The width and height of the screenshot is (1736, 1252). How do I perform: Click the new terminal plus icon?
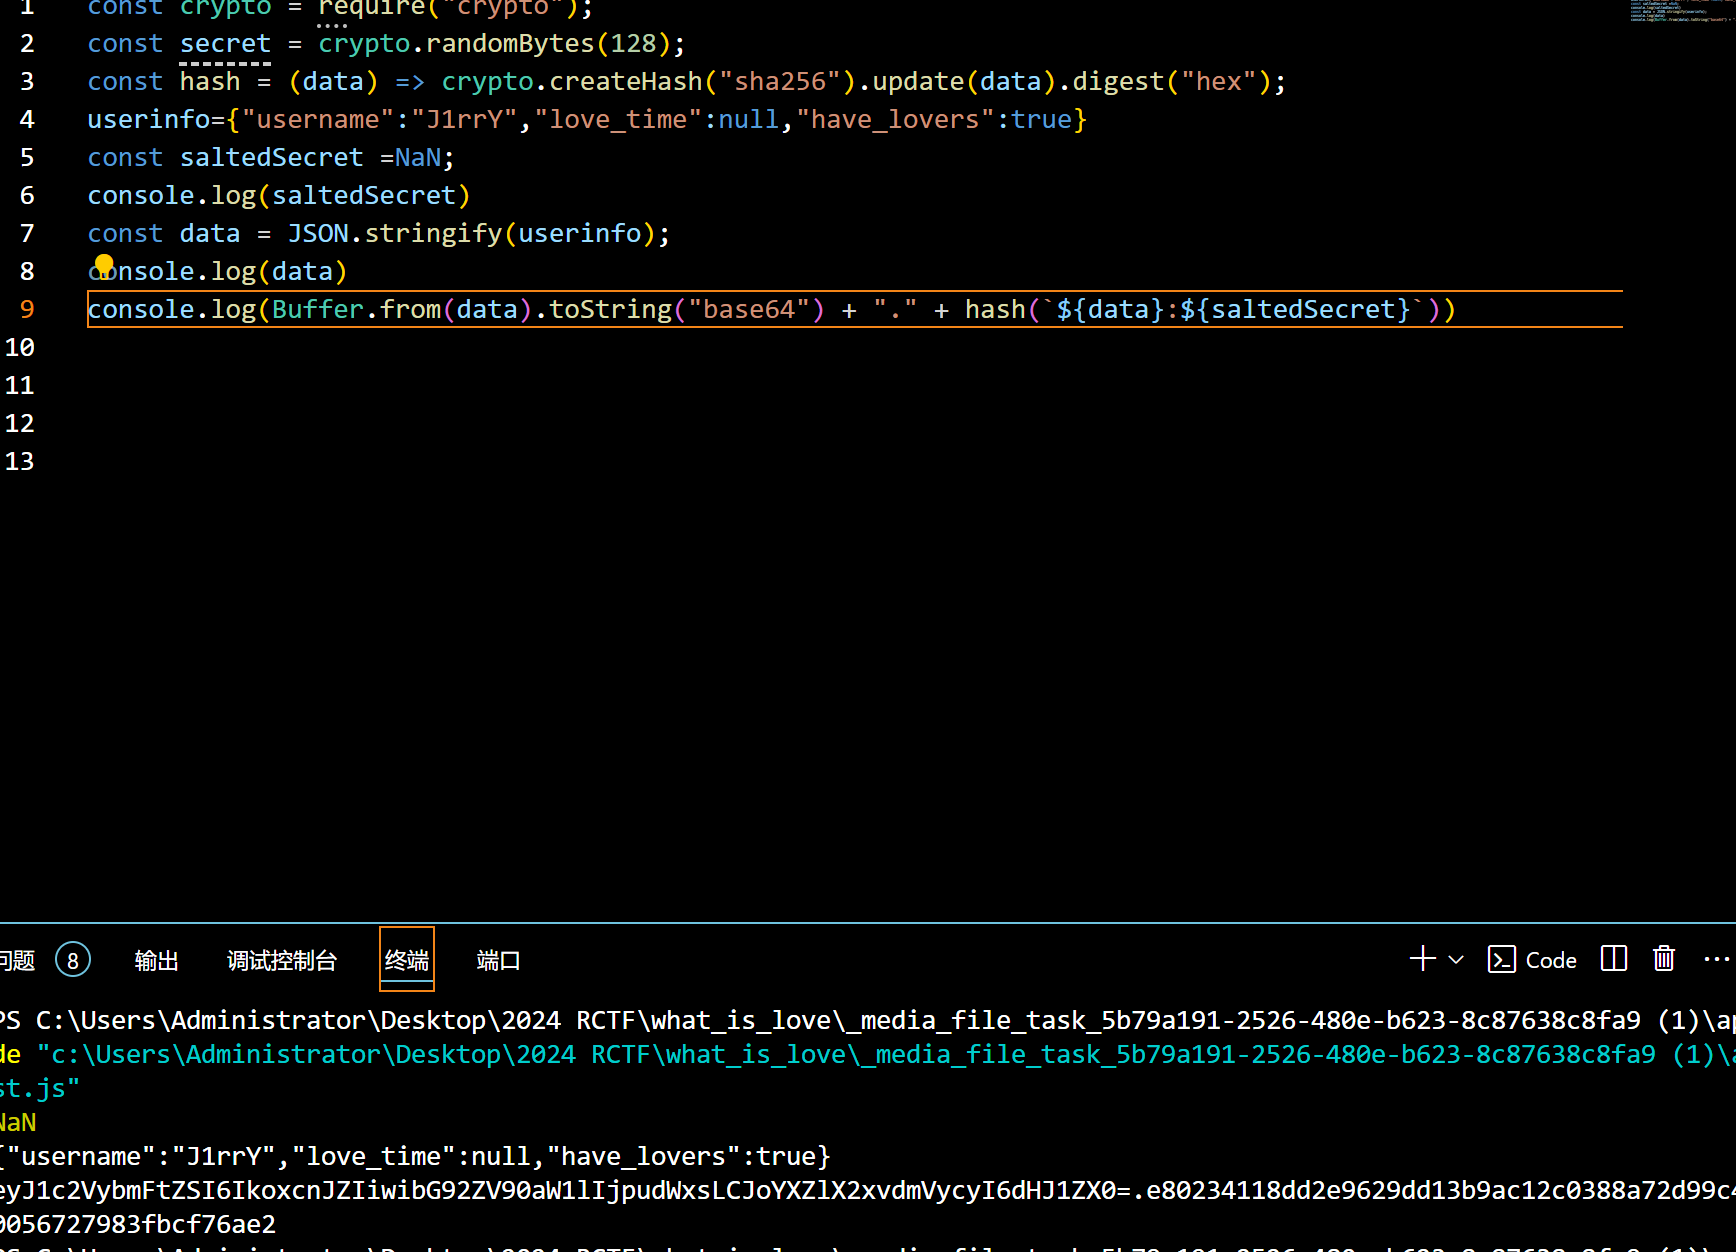pos(1422,959)
